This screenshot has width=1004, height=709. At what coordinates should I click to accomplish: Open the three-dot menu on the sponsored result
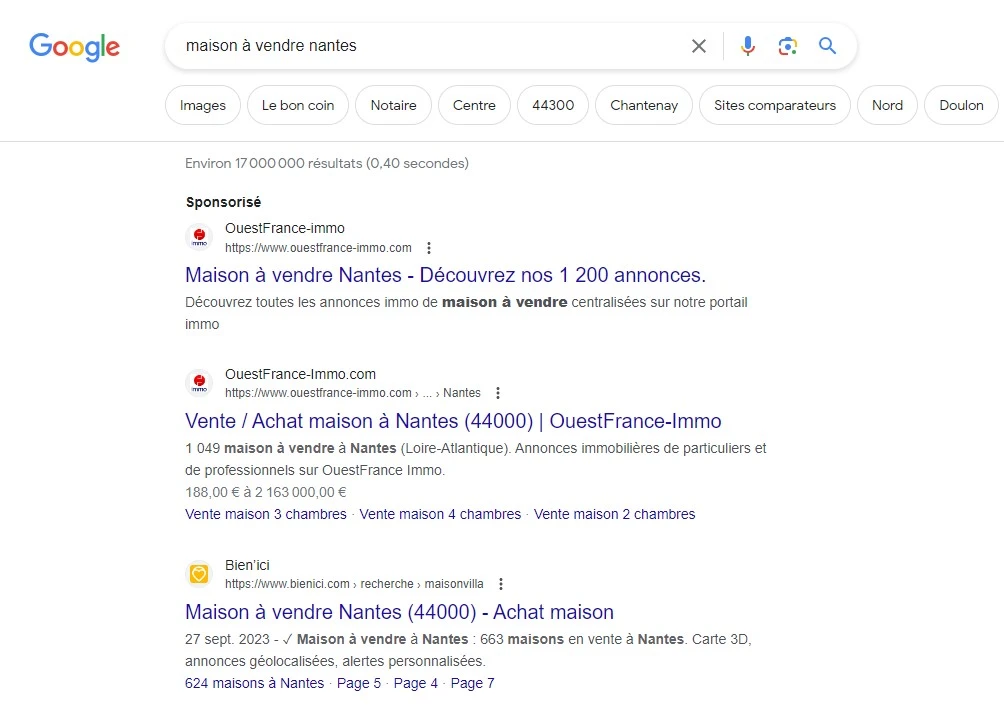click(x=429, y=247)
